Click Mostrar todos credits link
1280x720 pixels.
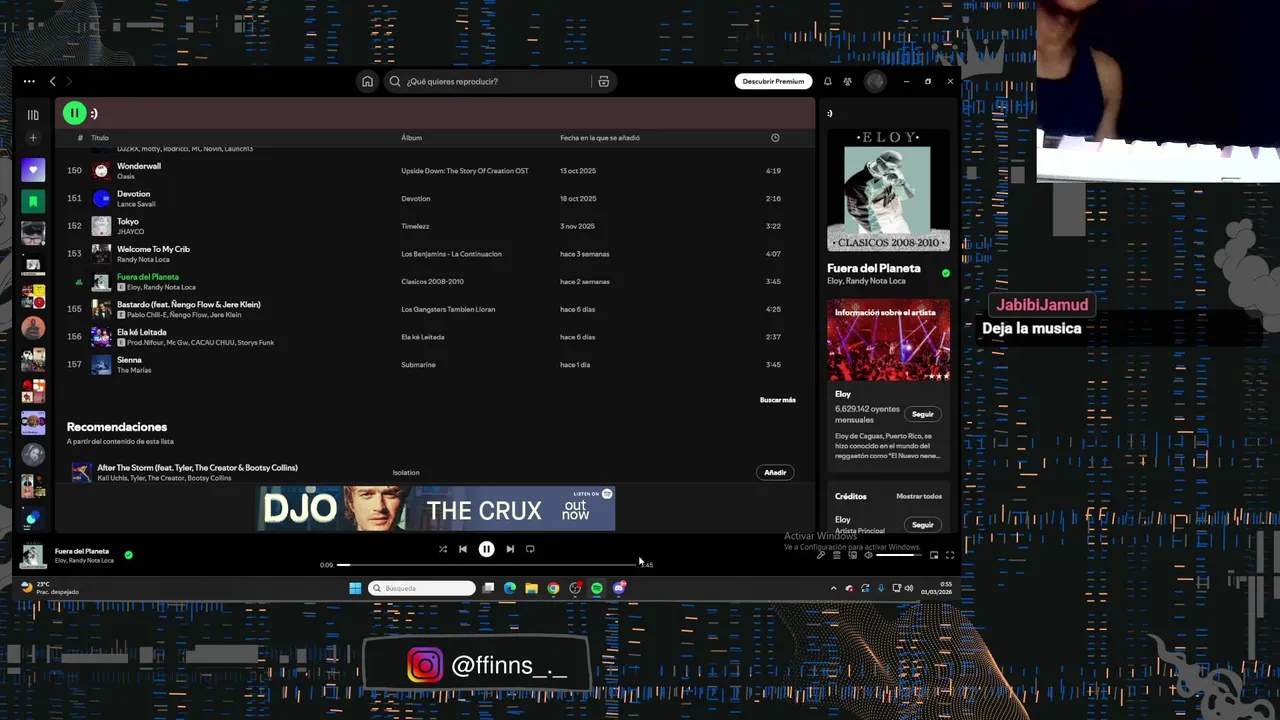[919, 496]
